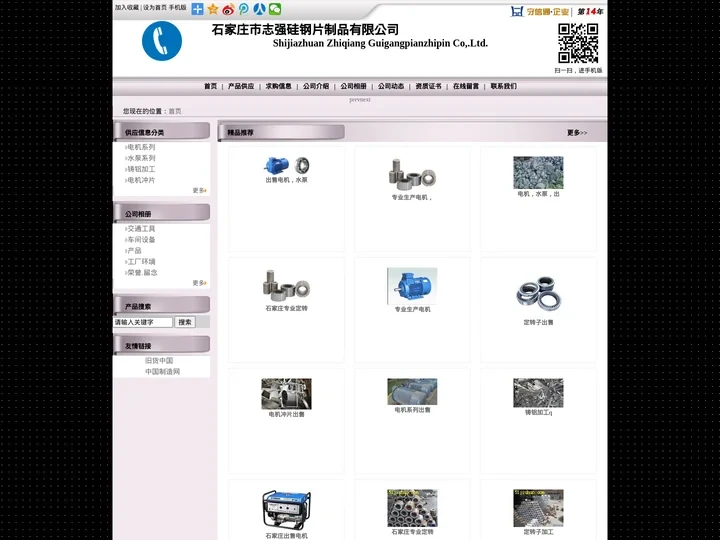Image resolution: width=720 pixels, height=540 pixels.
Task: Click the 守信通·企业 badge icon
Action: pos(540,11)
